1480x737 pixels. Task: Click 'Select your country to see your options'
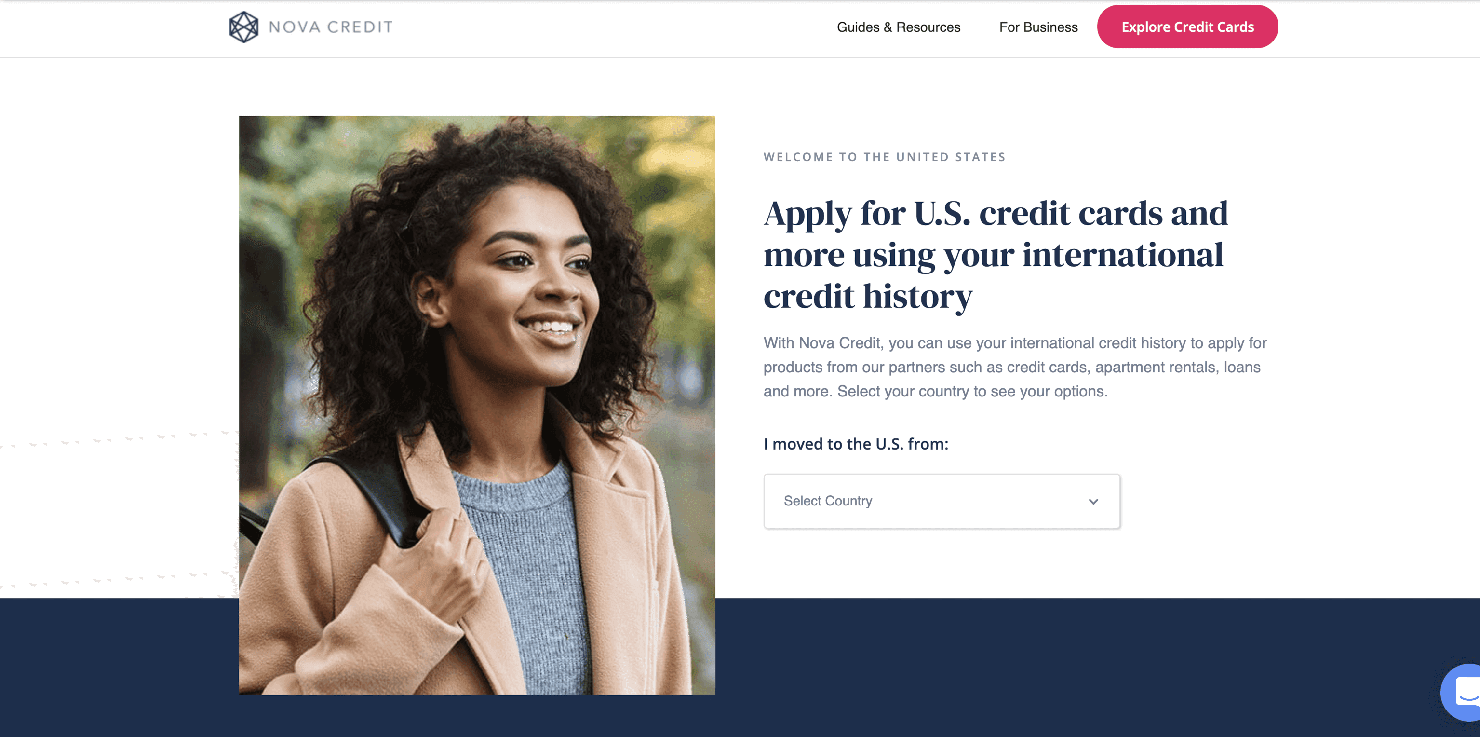[972, 391]
